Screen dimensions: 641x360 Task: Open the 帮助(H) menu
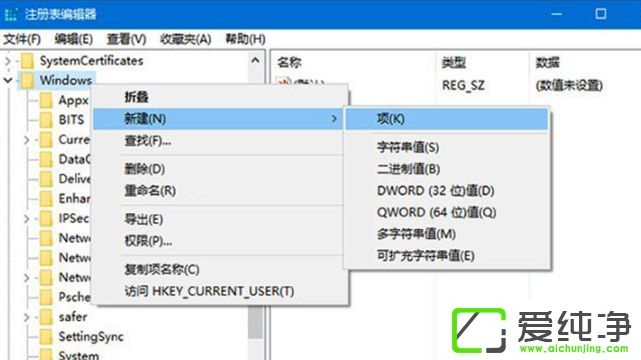[245, 39]
